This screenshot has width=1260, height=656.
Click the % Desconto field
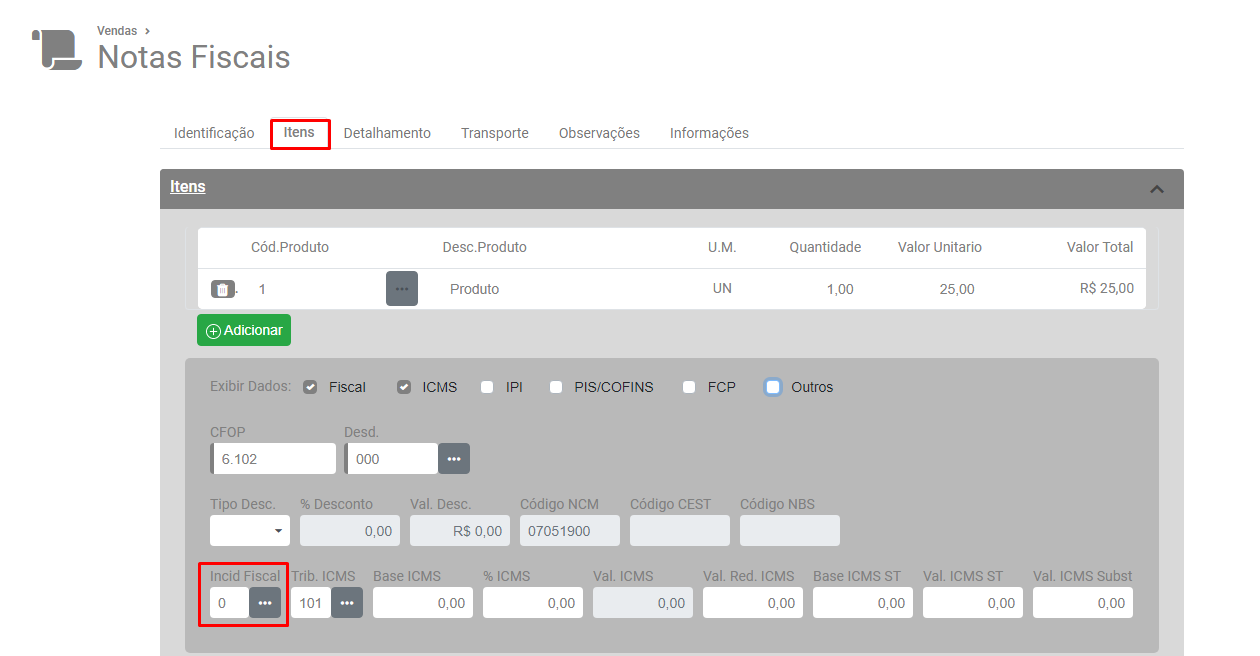coord(350,531)
